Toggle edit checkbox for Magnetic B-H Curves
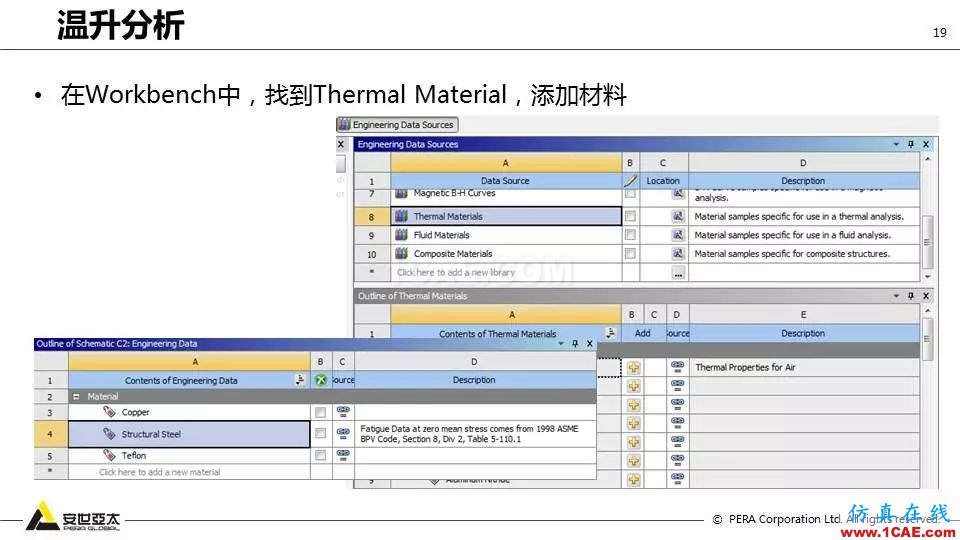 click(x=630, y=193)
